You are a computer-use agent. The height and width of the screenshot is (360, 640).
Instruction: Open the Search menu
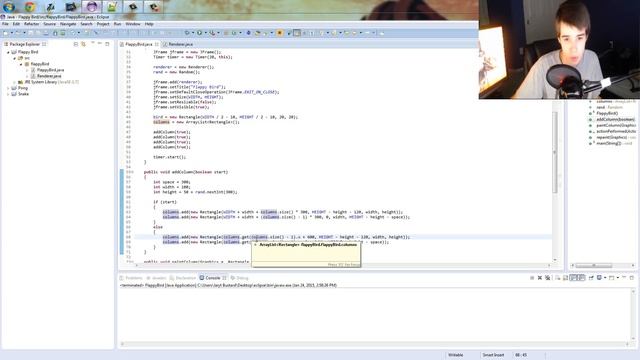tap(87, 24)
